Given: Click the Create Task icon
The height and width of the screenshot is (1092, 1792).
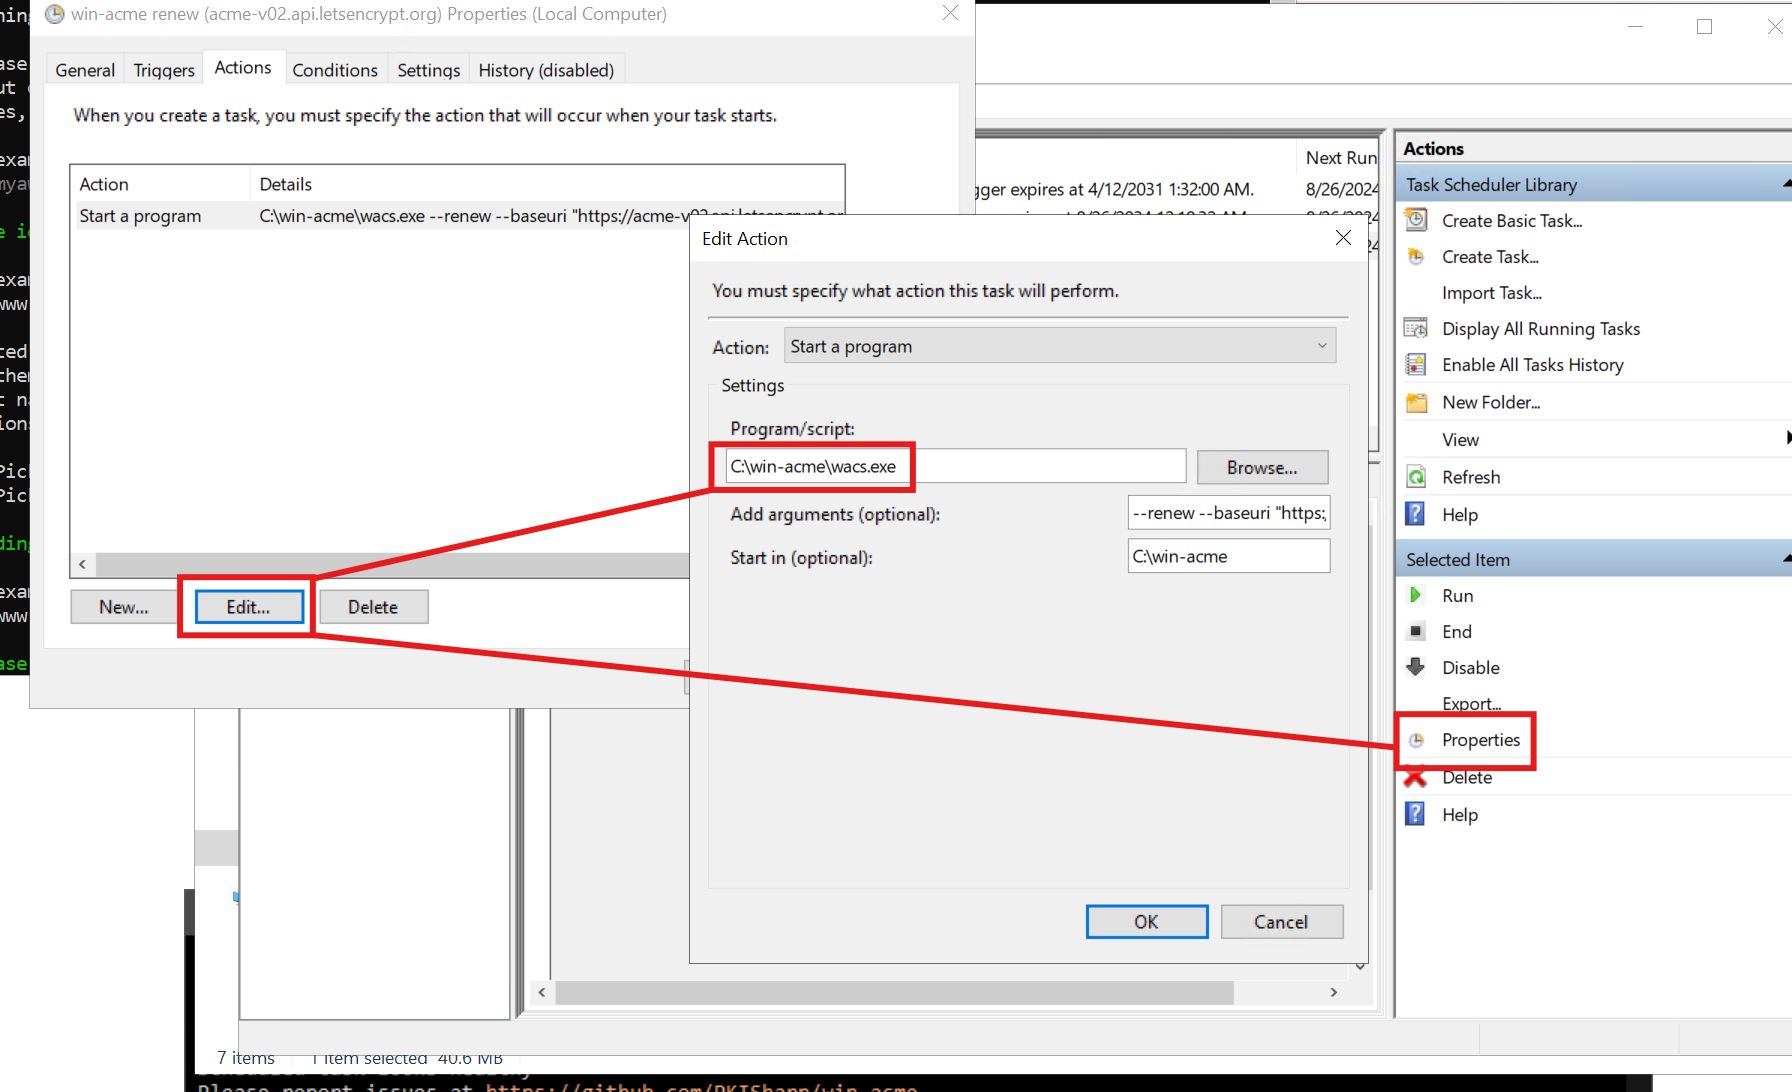Looking at the screenshot, I should [1416, 257].
